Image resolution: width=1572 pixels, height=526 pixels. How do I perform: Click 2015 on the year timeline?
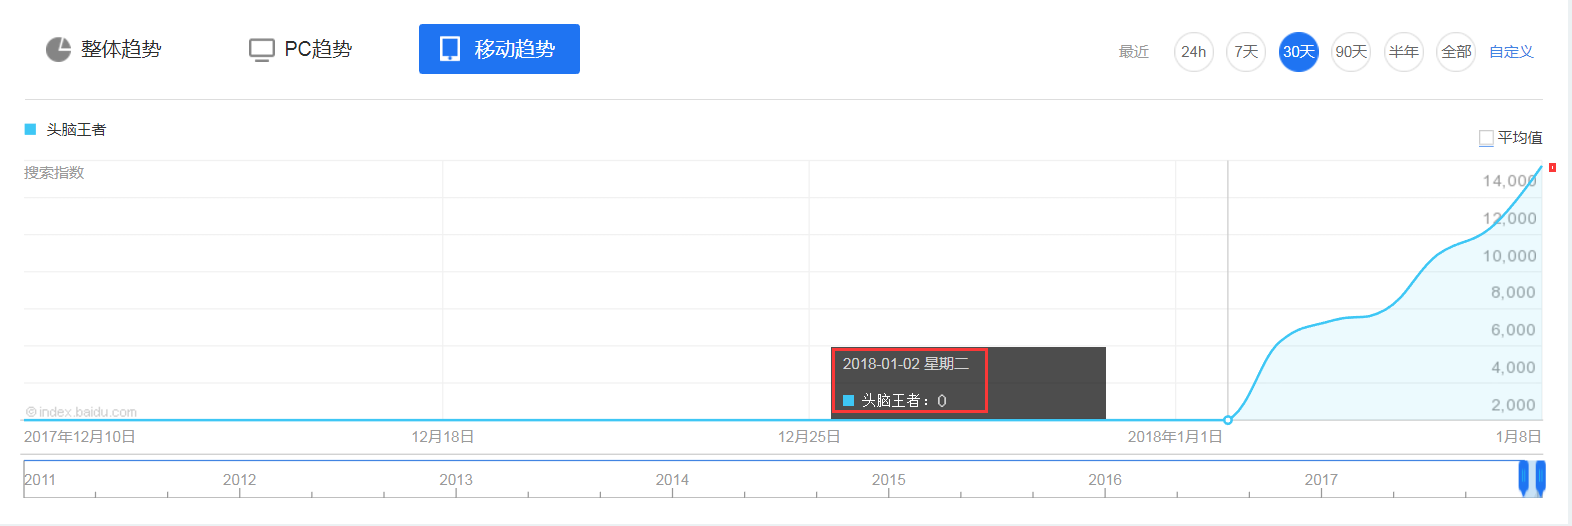click(888, 480)
